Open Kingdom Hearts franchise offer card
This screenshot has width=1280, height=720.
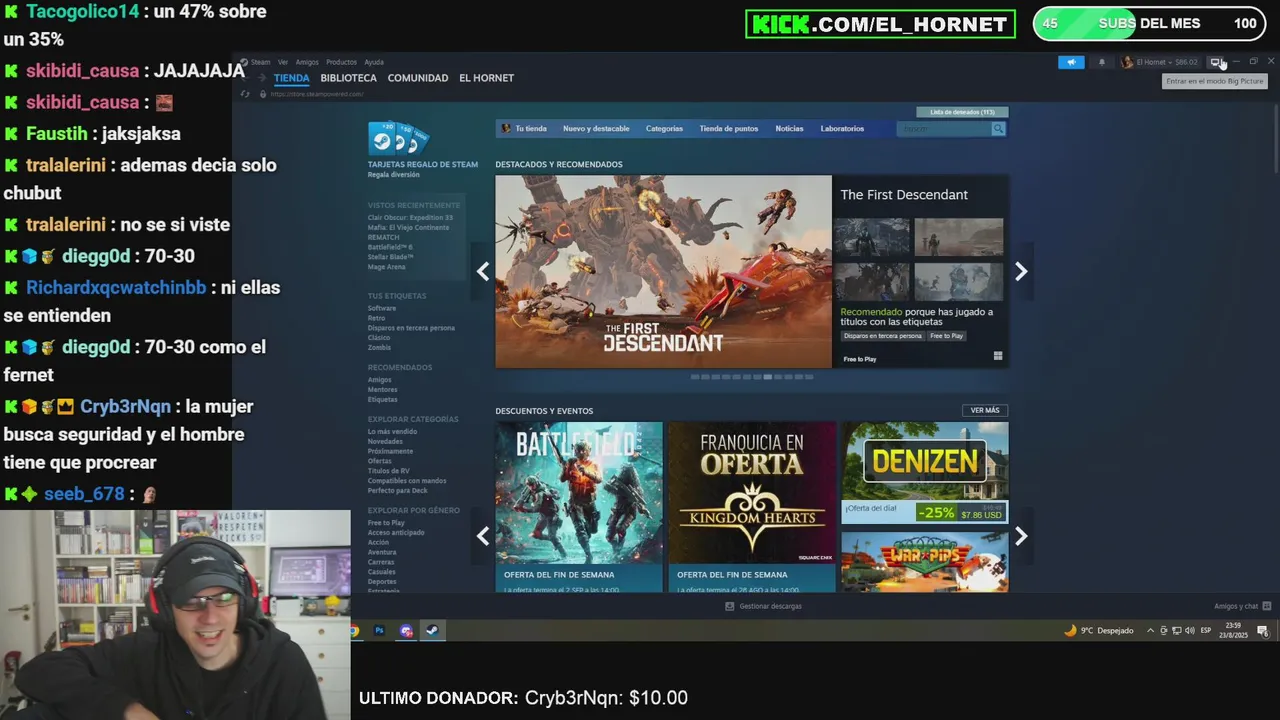coord(752,507)
